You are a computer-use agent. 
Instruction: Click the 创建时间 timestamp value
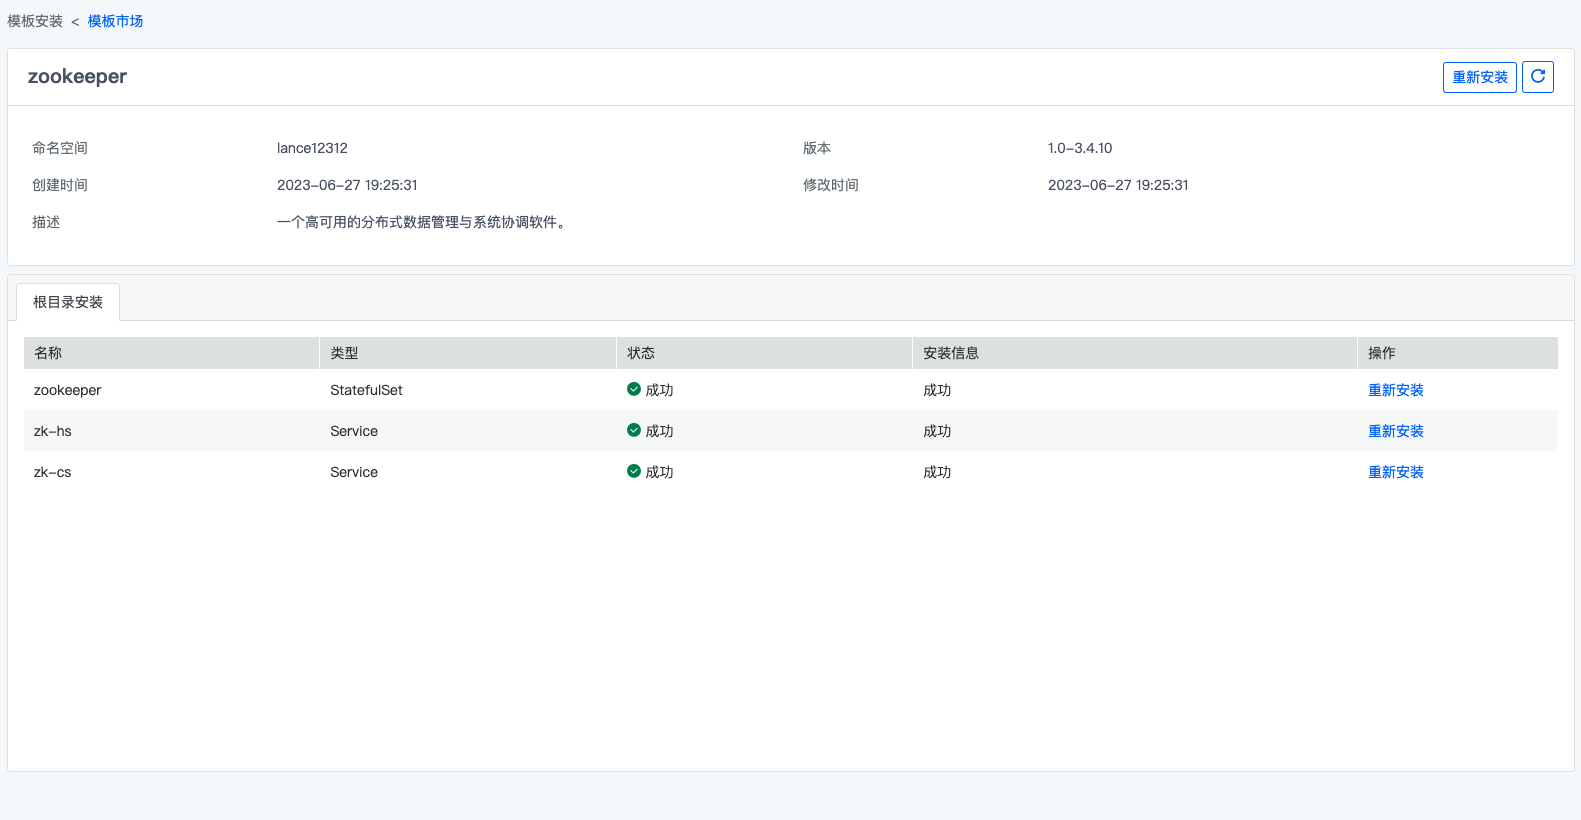[347, 185]
